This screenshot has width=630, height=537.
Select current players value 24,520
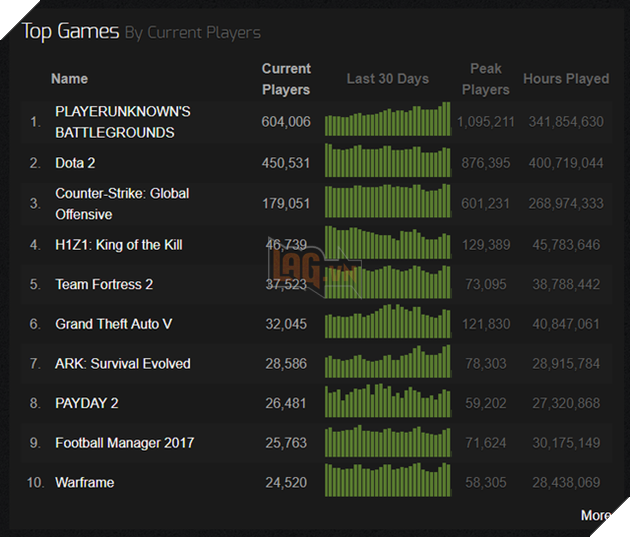pos(286,482)
